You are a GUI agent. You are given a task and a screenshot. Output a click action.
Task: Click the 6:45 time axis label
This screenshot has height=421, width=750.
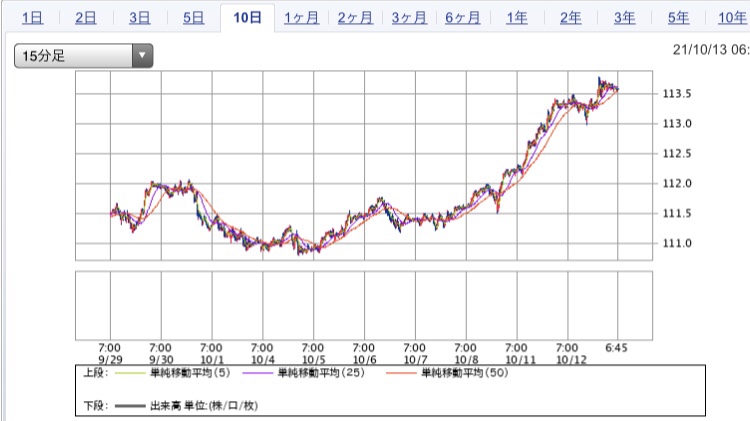coord(616,348)
